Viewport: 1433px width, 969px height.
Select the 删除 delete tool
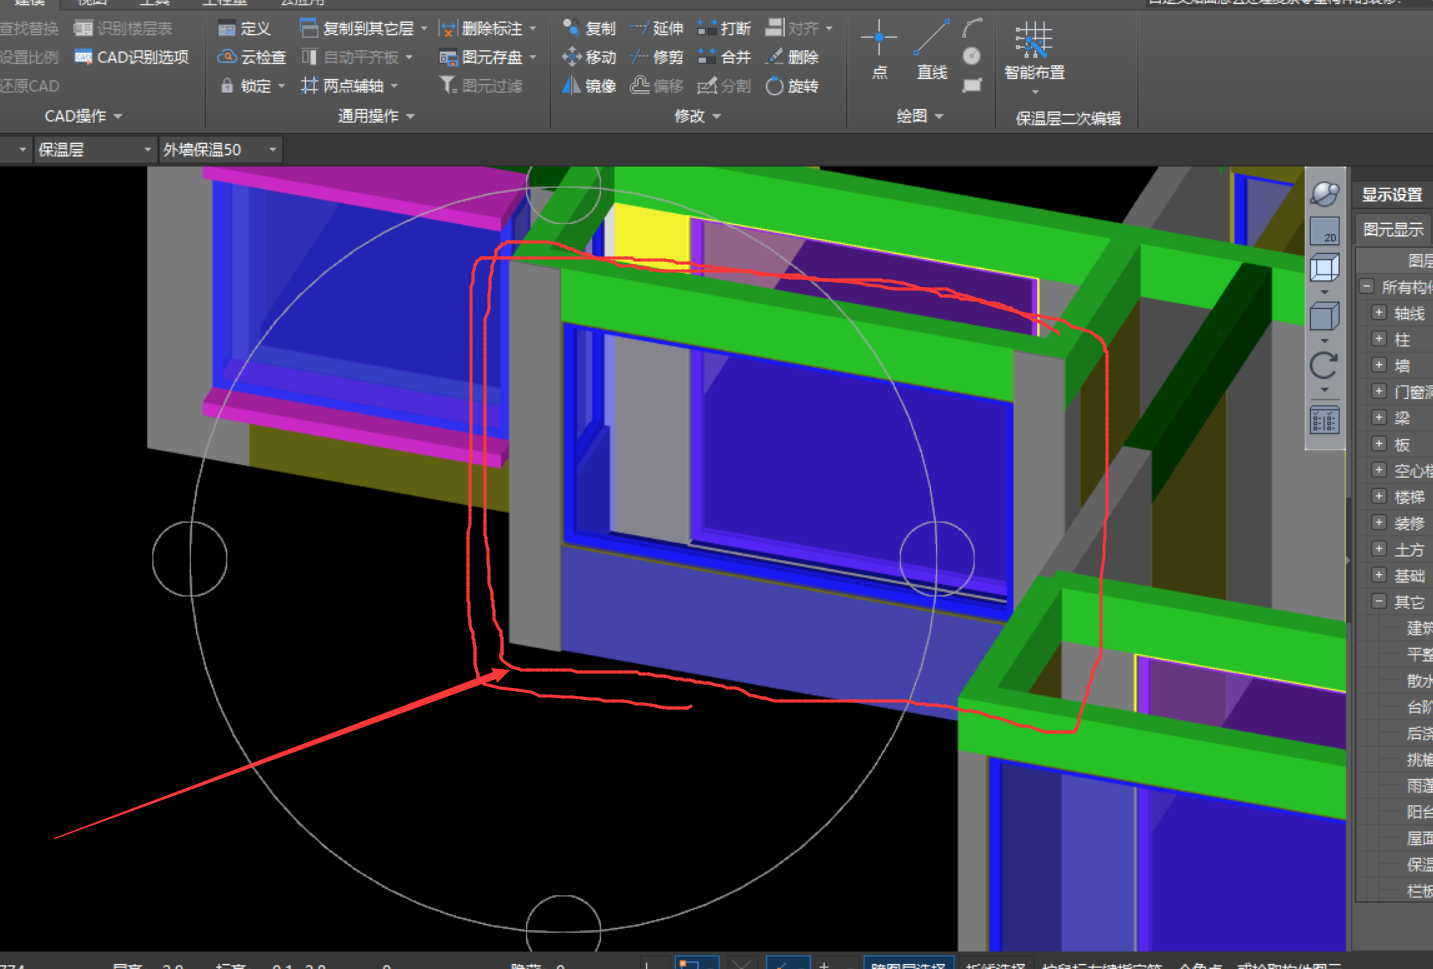[x=792, y=57]
